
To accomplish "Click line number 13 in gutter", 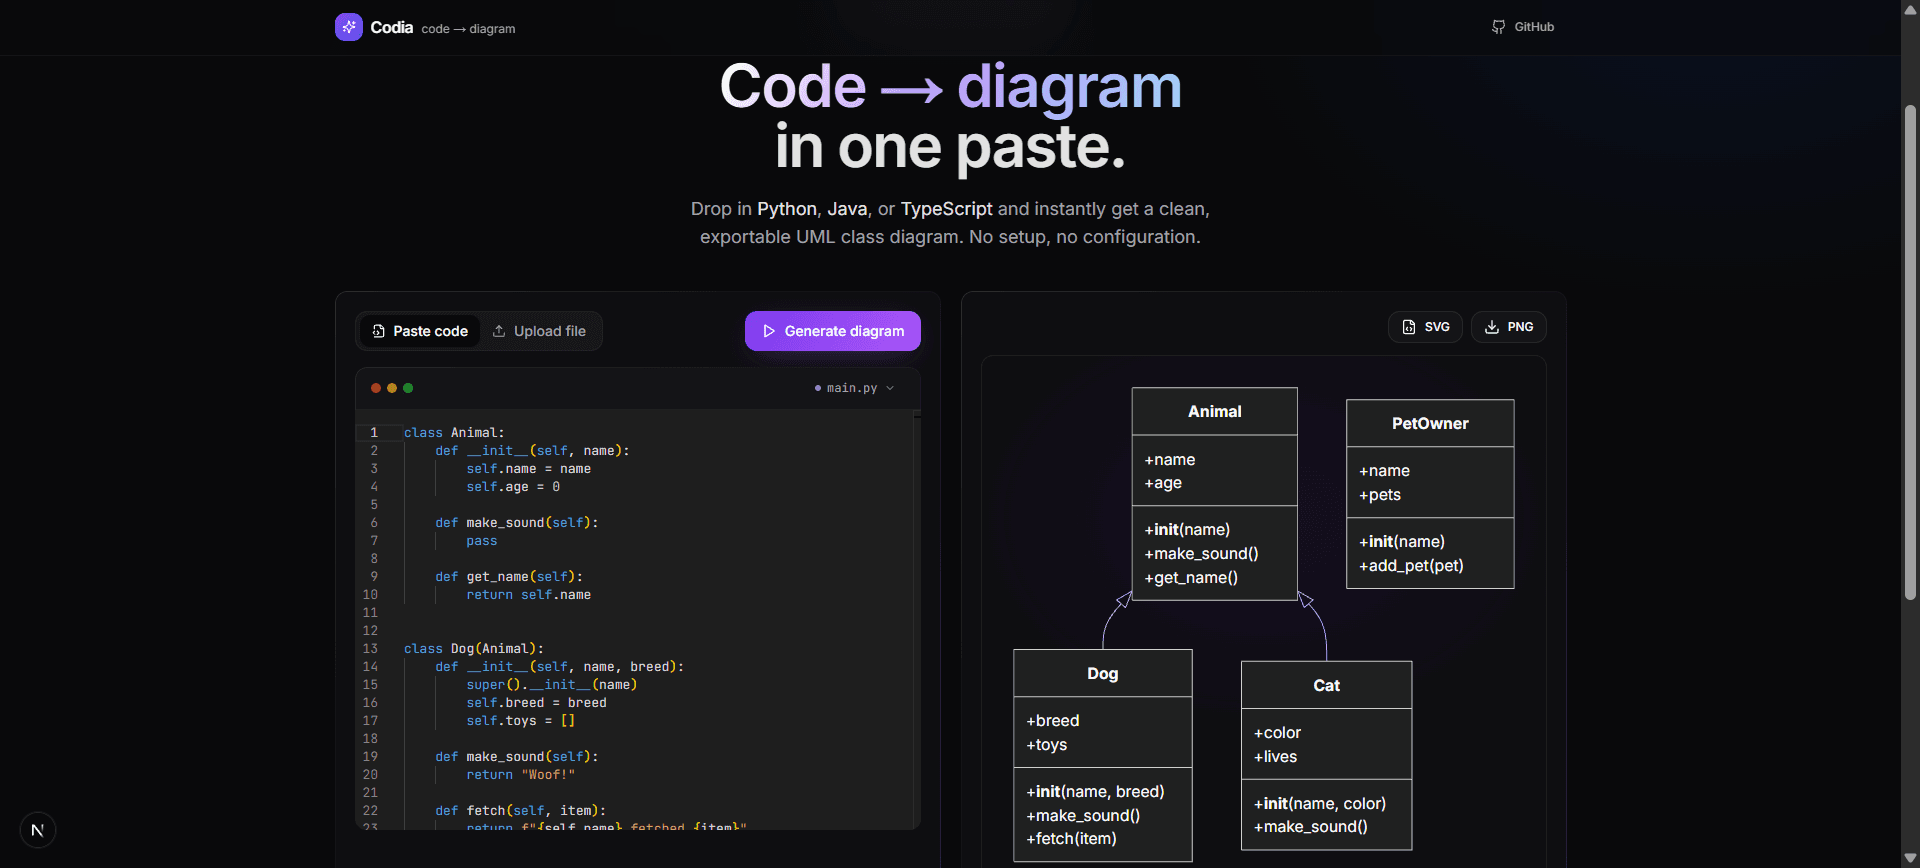I will pos(370,649).
